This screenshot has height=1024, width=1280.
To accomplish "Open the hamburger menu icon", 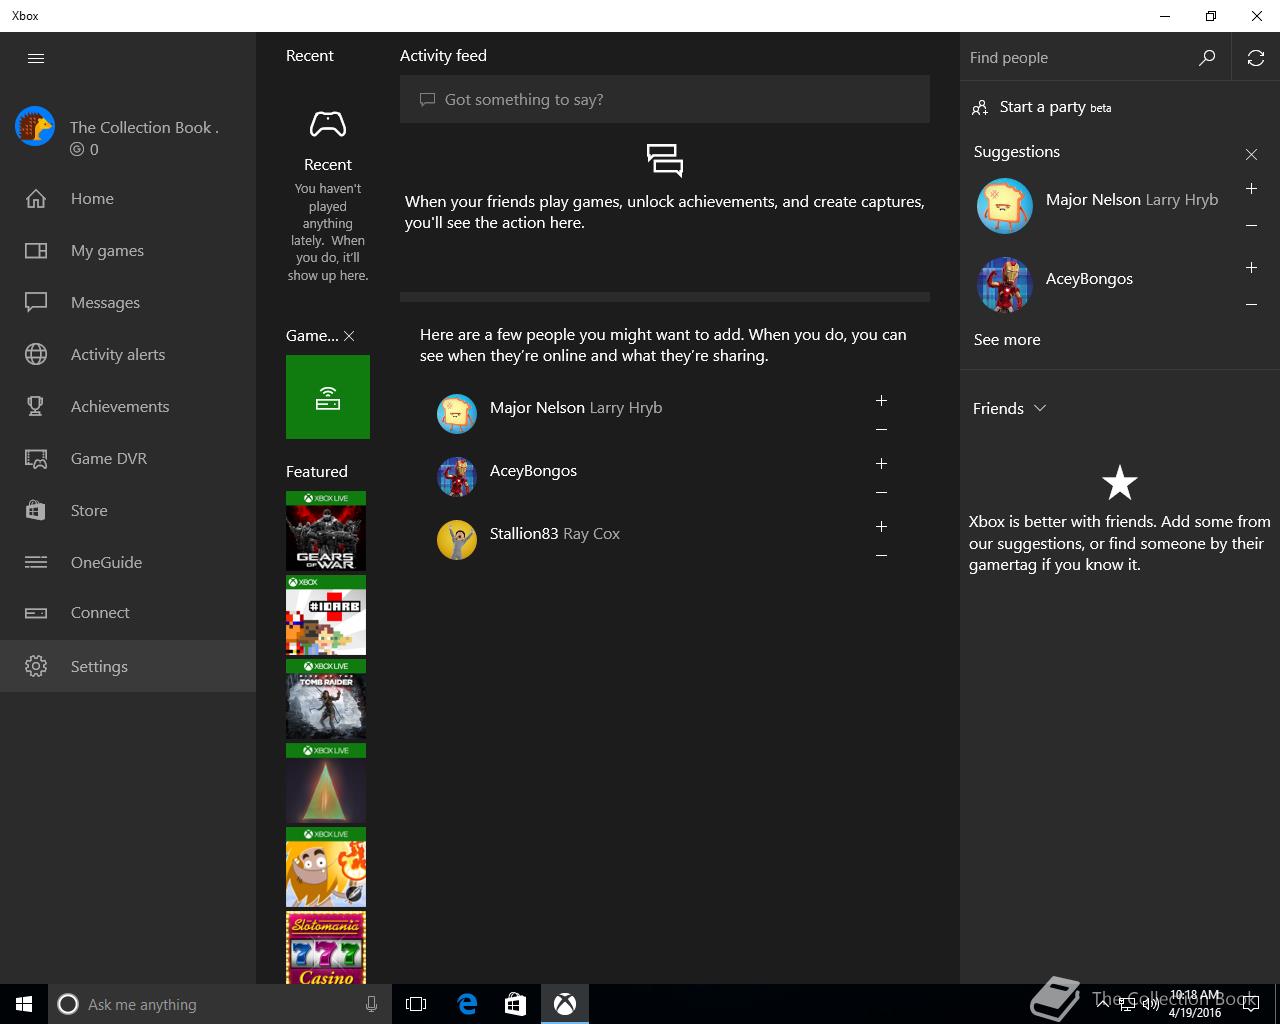I will (x=36, y=58).
